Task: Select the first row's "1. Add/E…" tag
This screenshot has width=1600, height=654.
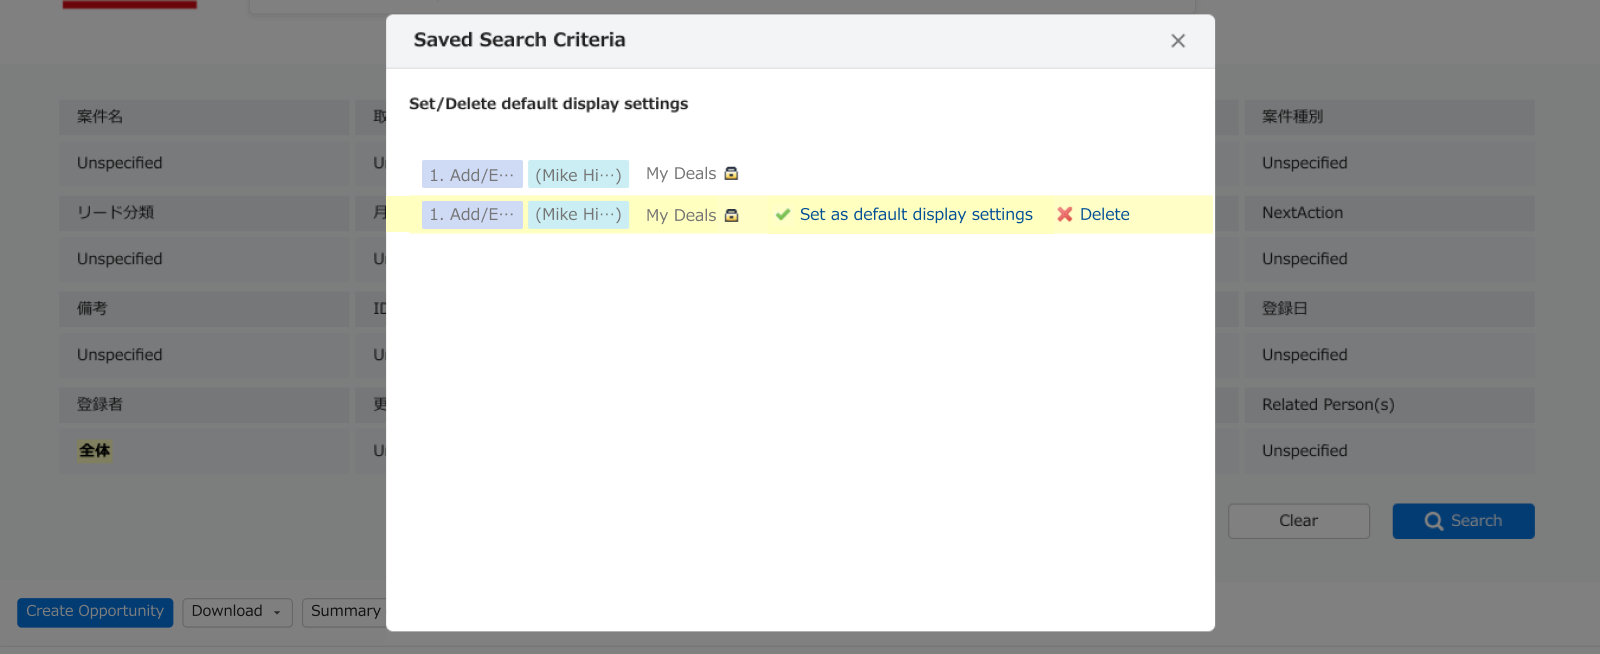Action: pos(472,175)
